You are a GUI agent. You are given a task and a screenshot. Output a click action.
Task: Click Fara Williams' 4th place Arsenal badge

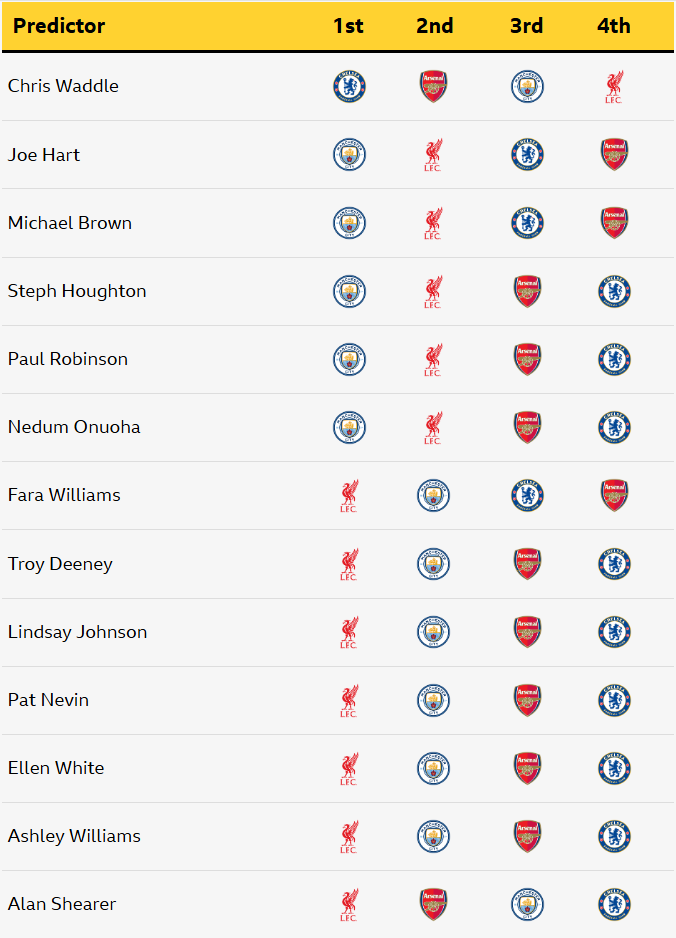click(614, 495)
